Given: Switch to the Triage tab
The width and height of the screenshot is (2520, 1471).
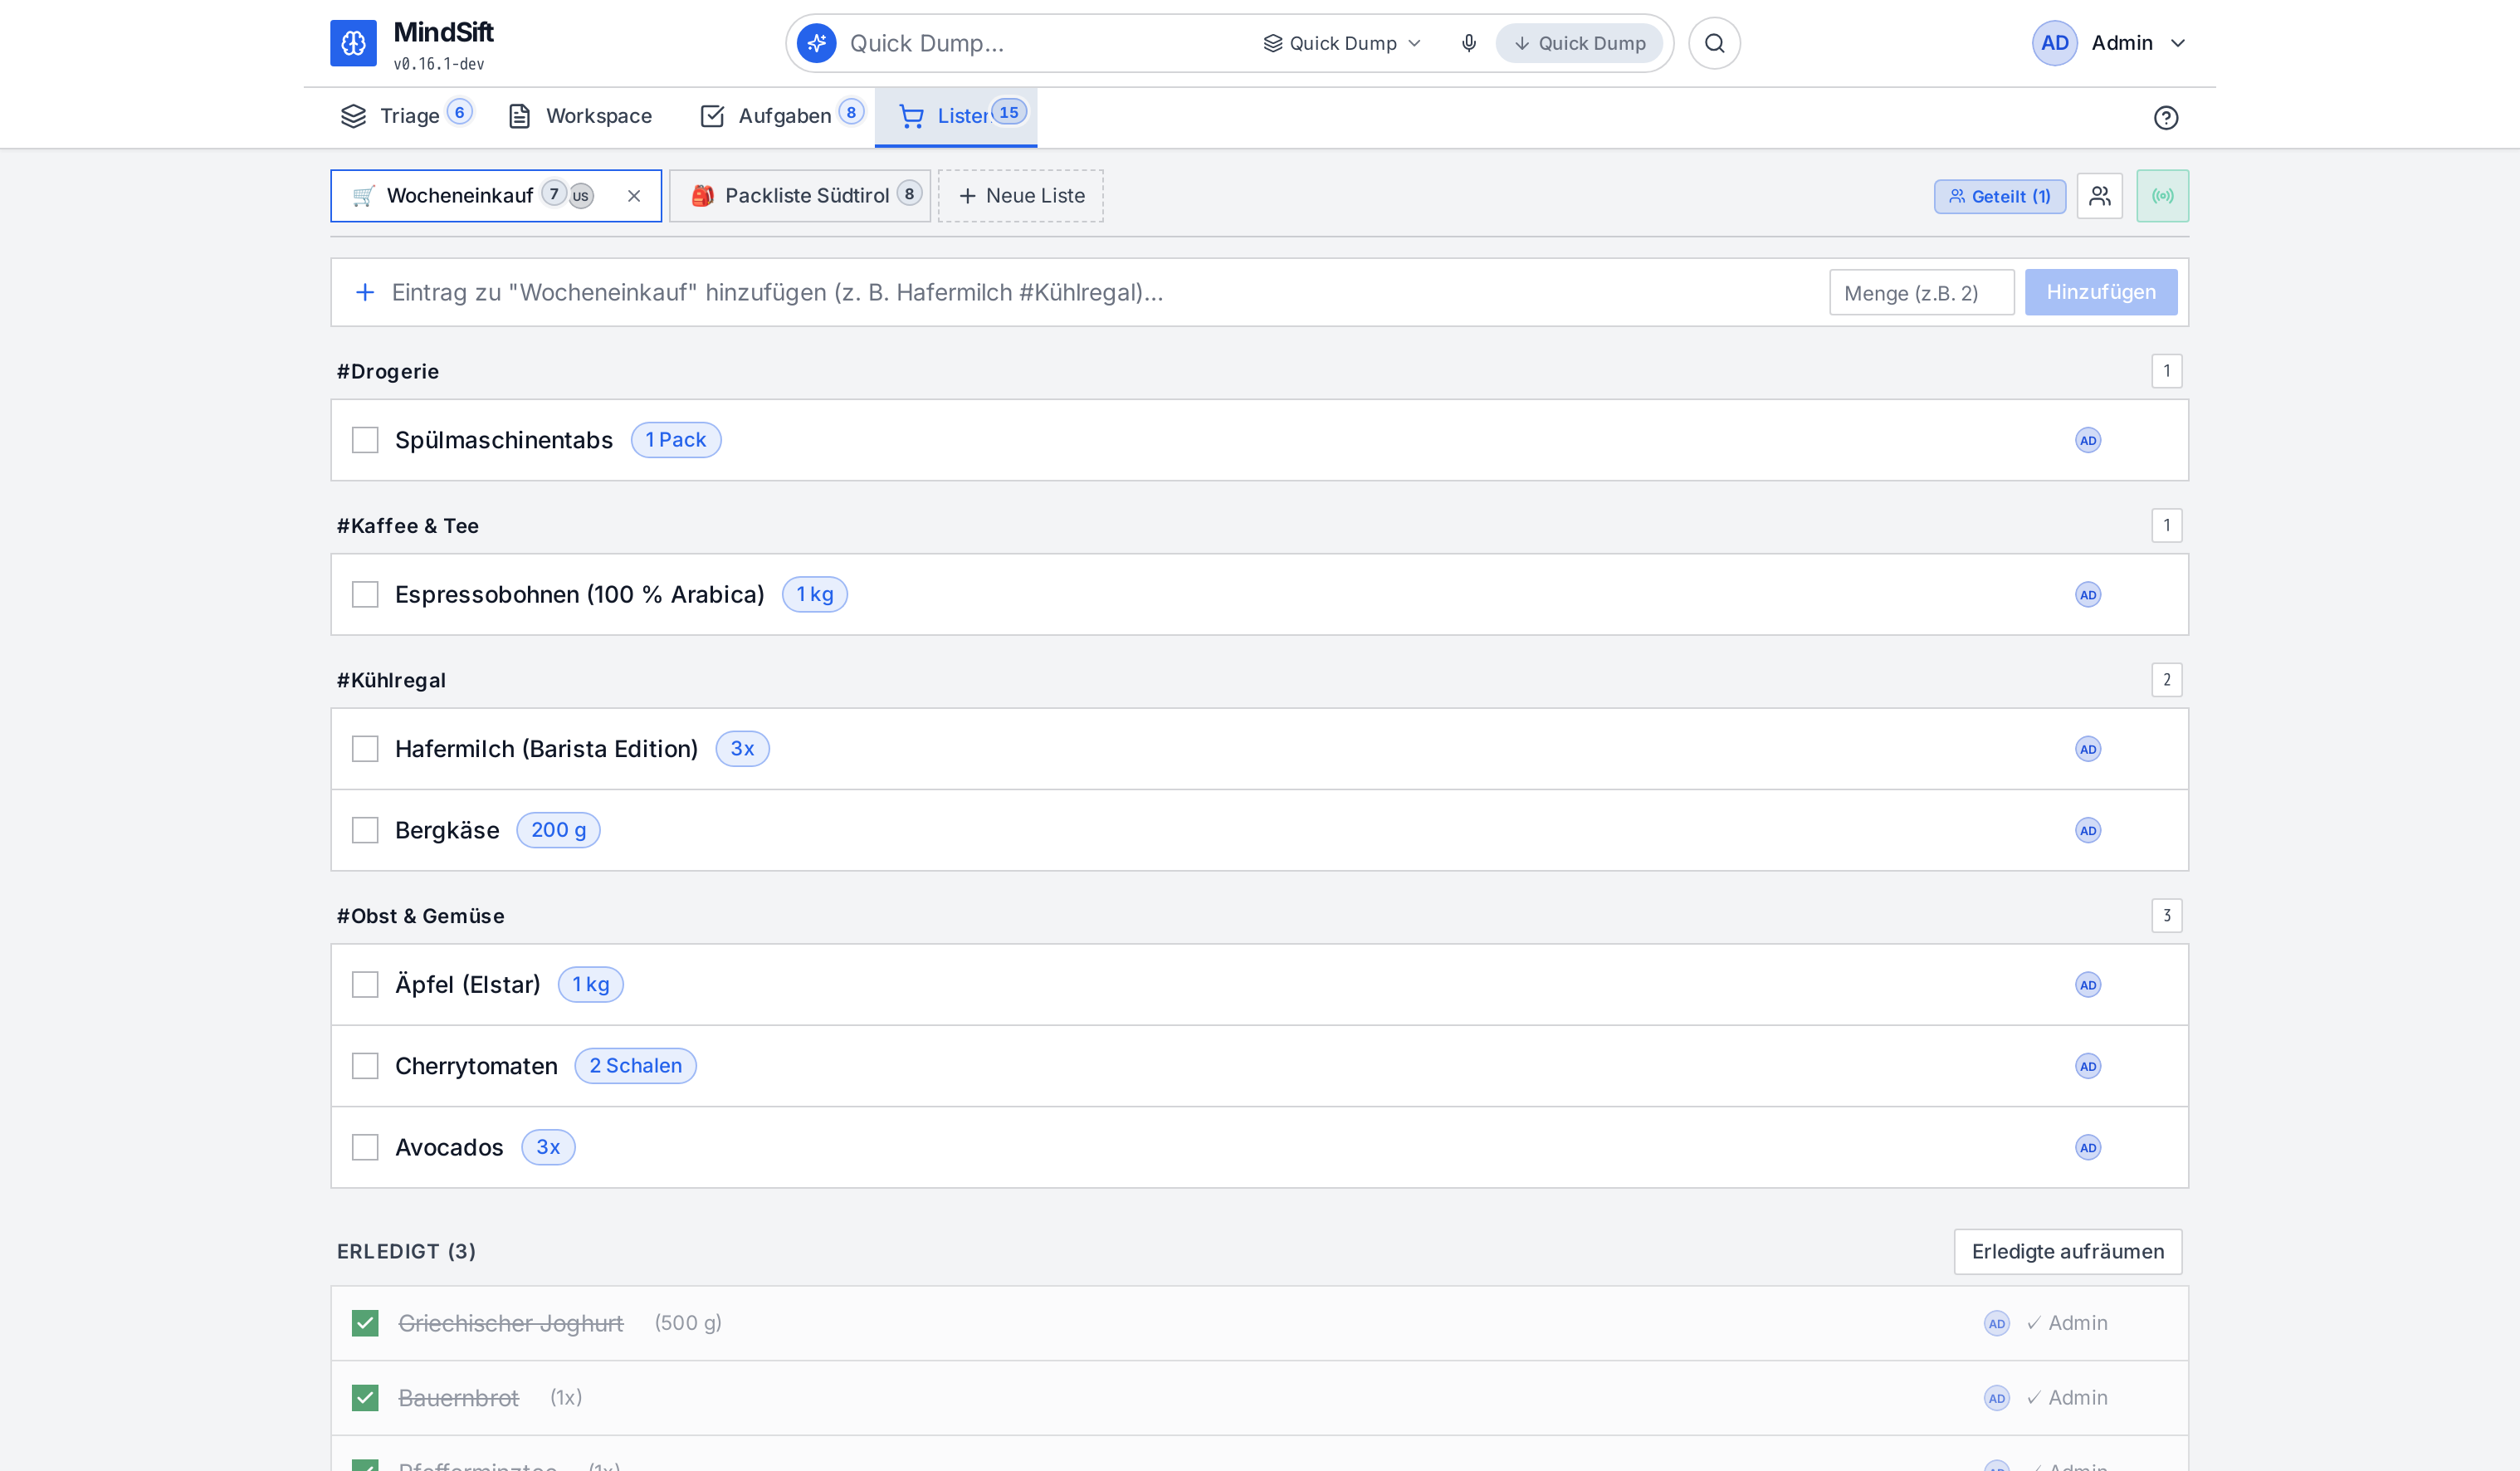Looking at the screenshot, I should pyautogui.click(x=406, y=116).
